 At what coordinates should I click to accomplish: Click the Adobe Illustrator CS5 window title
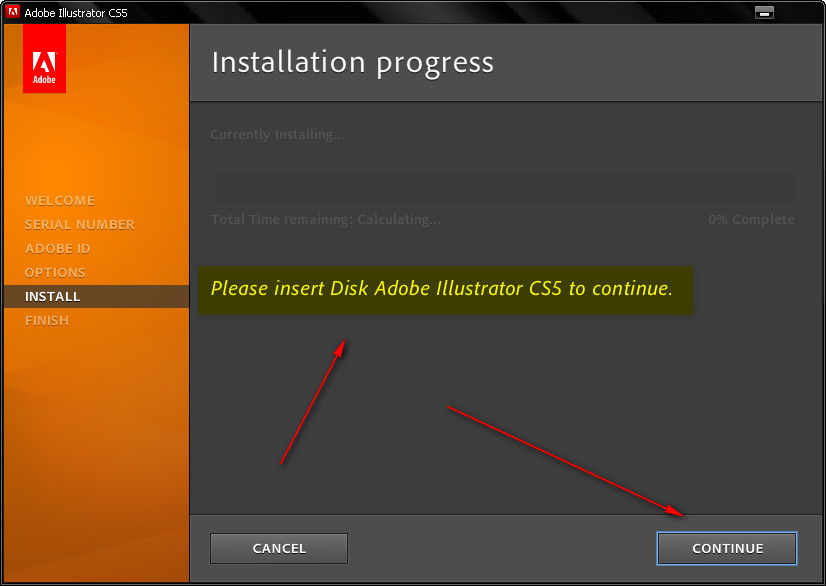tap(76, 12)
